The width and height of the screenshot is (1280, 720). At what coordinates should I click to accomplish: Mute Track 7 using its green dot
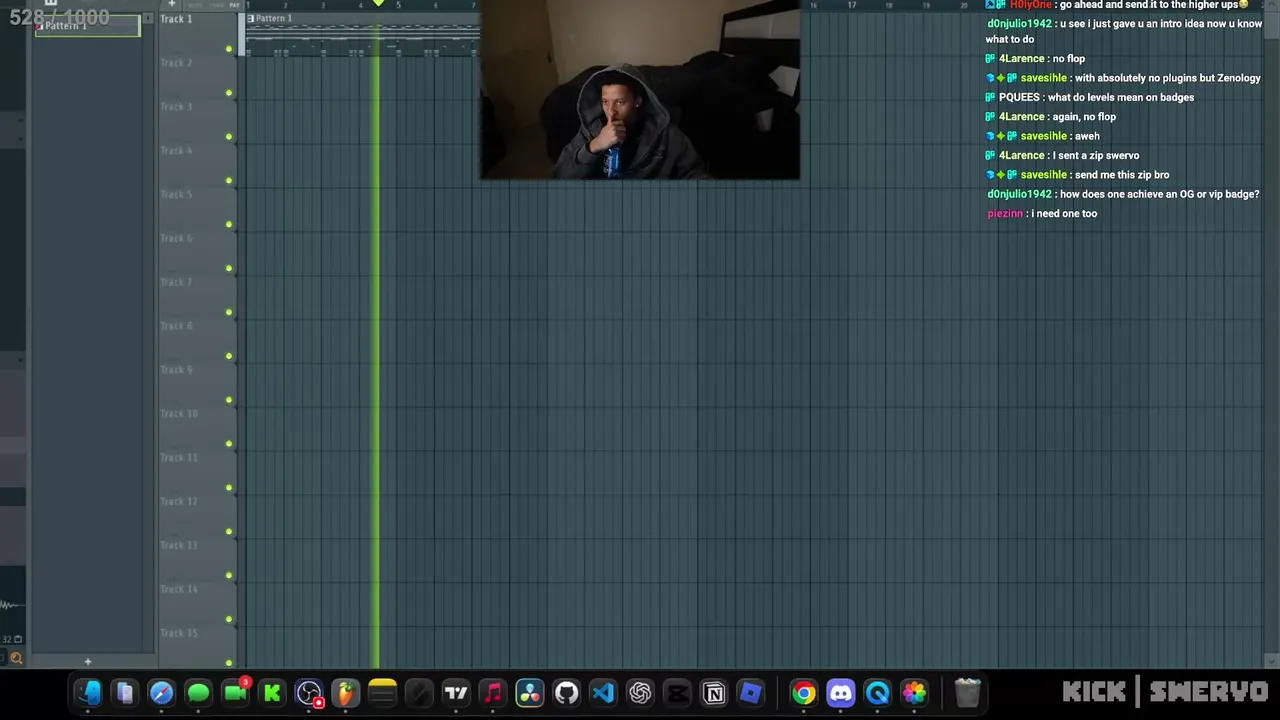(229, 312)
